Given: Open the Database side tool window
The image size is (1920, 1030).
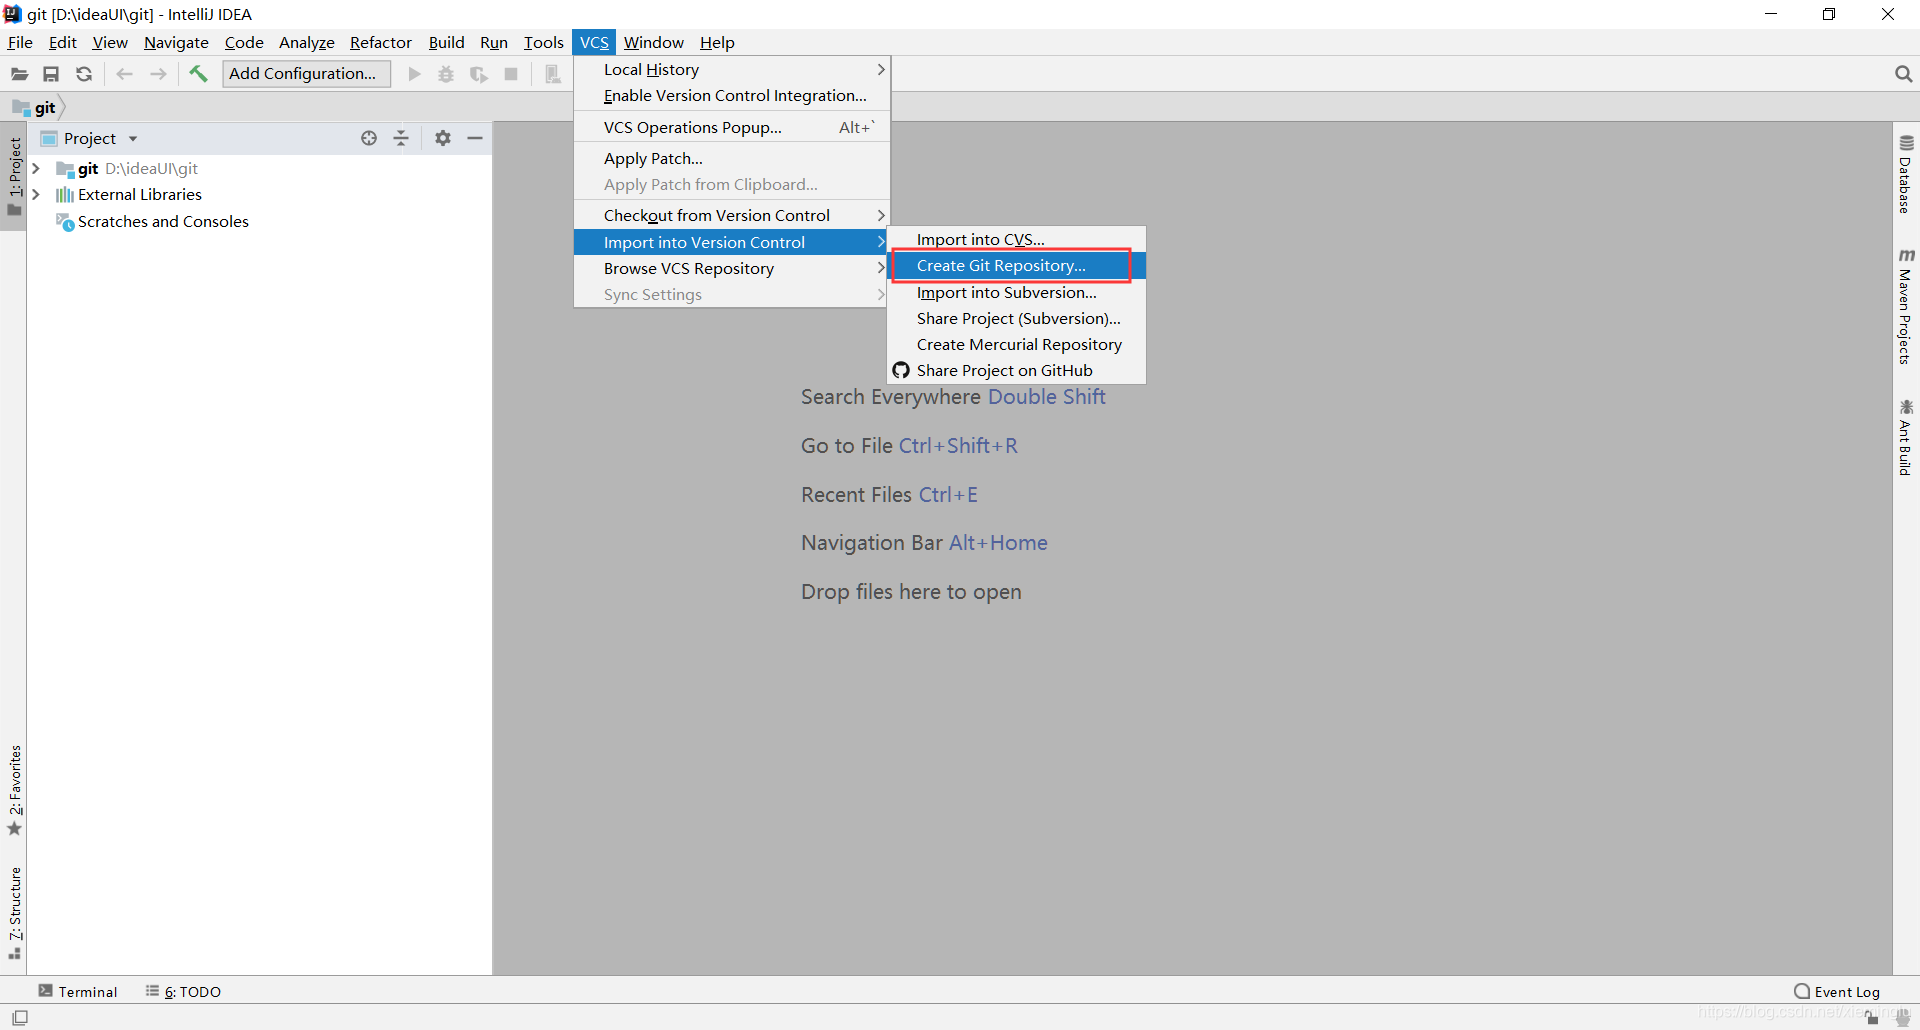Looking at the screenshot, I should 1906,175.
